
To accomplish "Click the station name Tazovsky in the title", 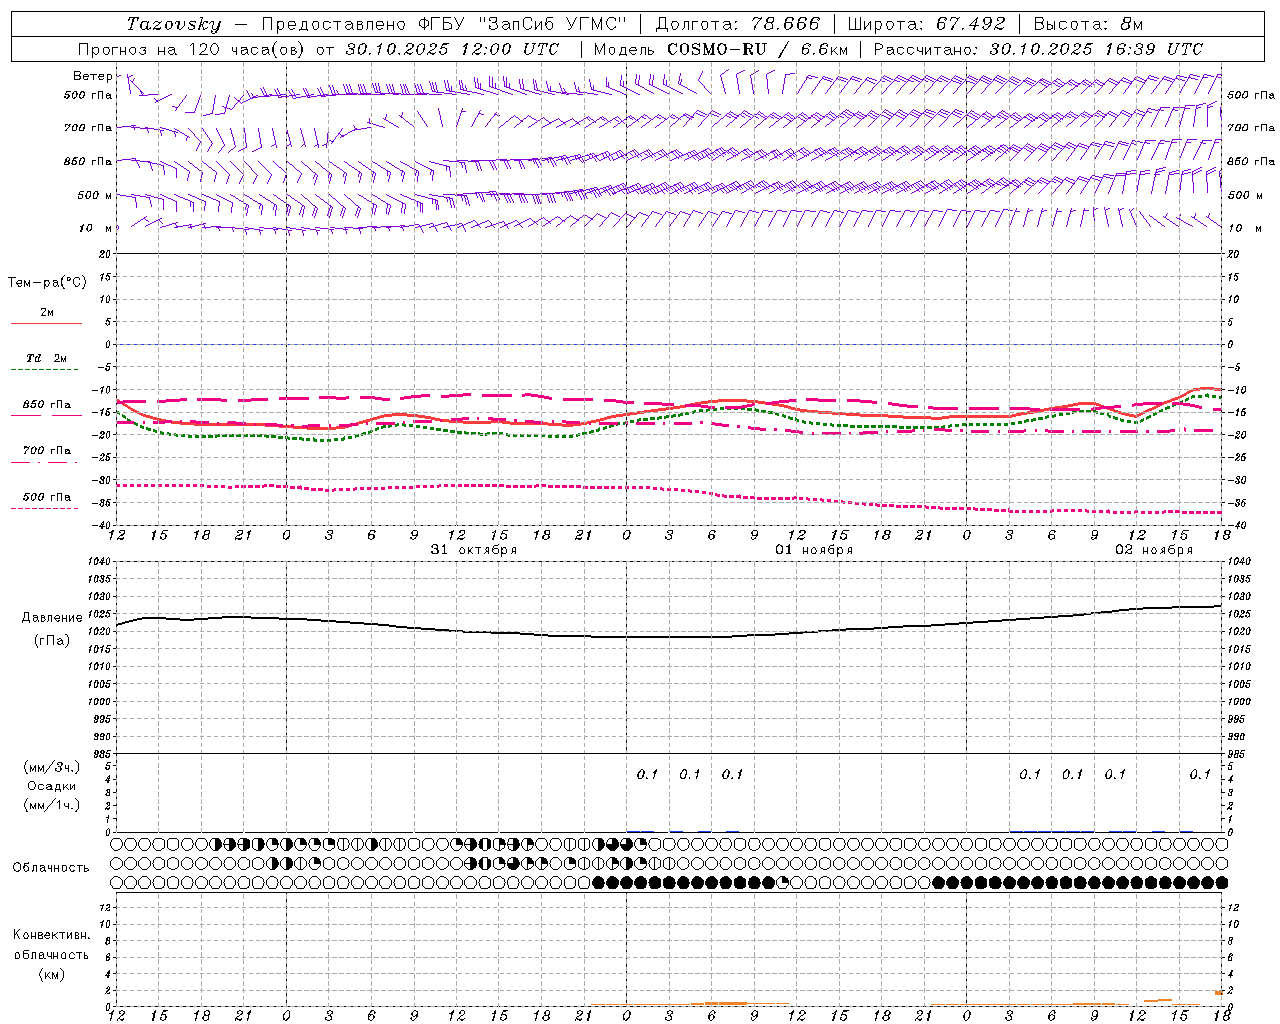I will click(x=173, y=24).
